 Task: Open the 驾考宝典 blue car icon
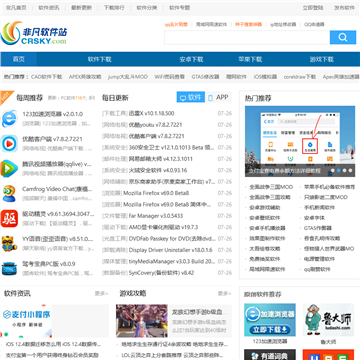[x=9, y=269]
